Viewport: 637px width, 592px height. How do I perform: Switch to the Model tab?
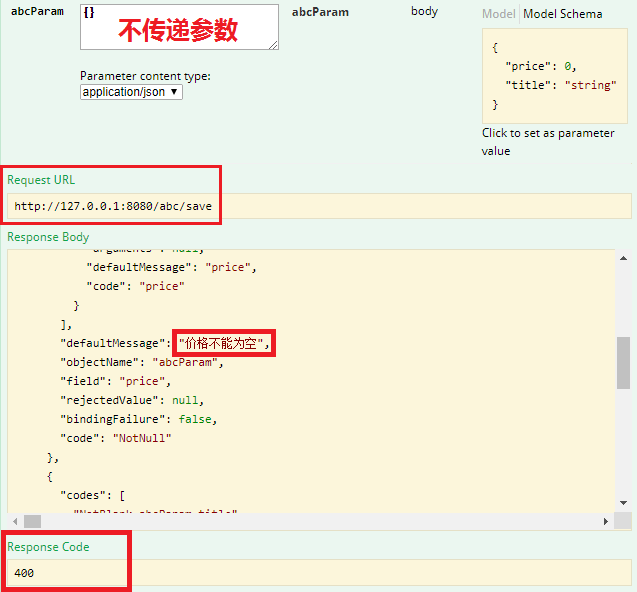click(498, 14)
